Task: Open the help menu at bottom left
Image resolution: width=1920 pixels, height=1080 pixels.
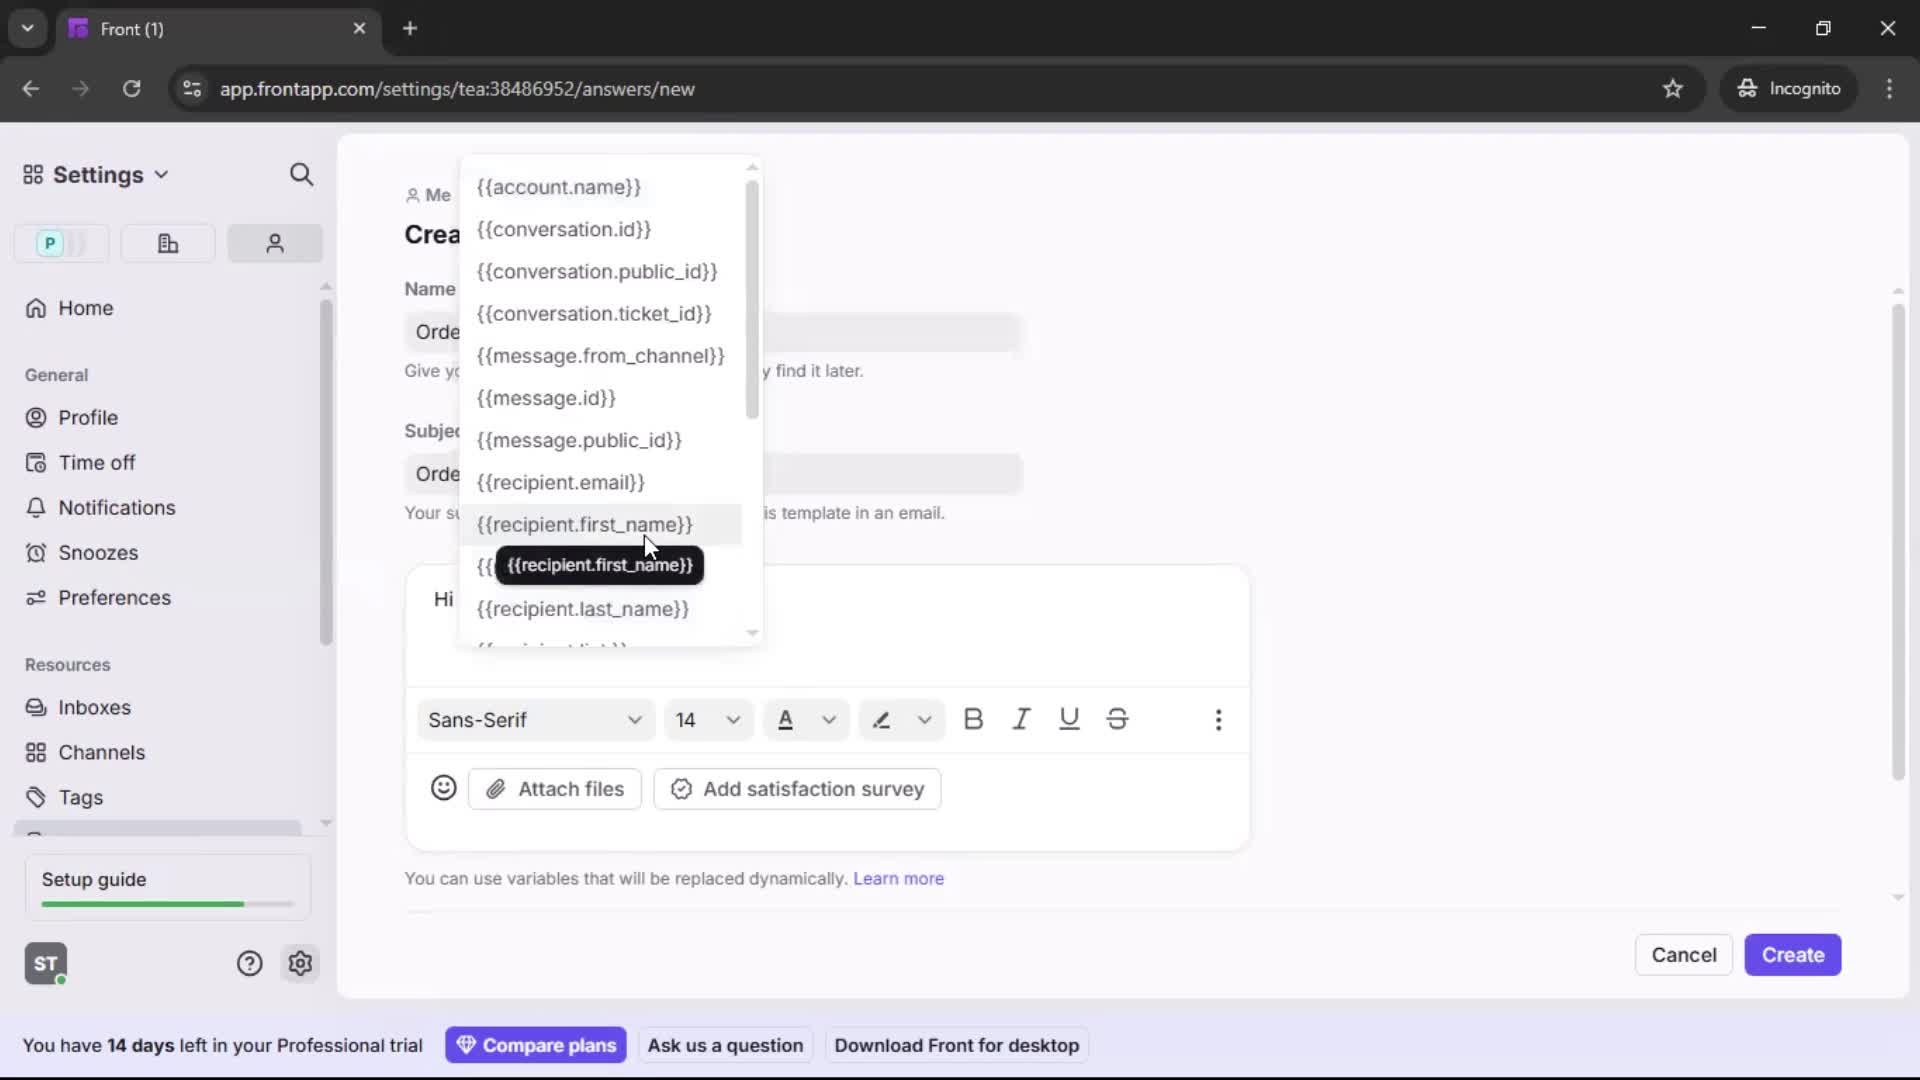Action: pos(248,963)
